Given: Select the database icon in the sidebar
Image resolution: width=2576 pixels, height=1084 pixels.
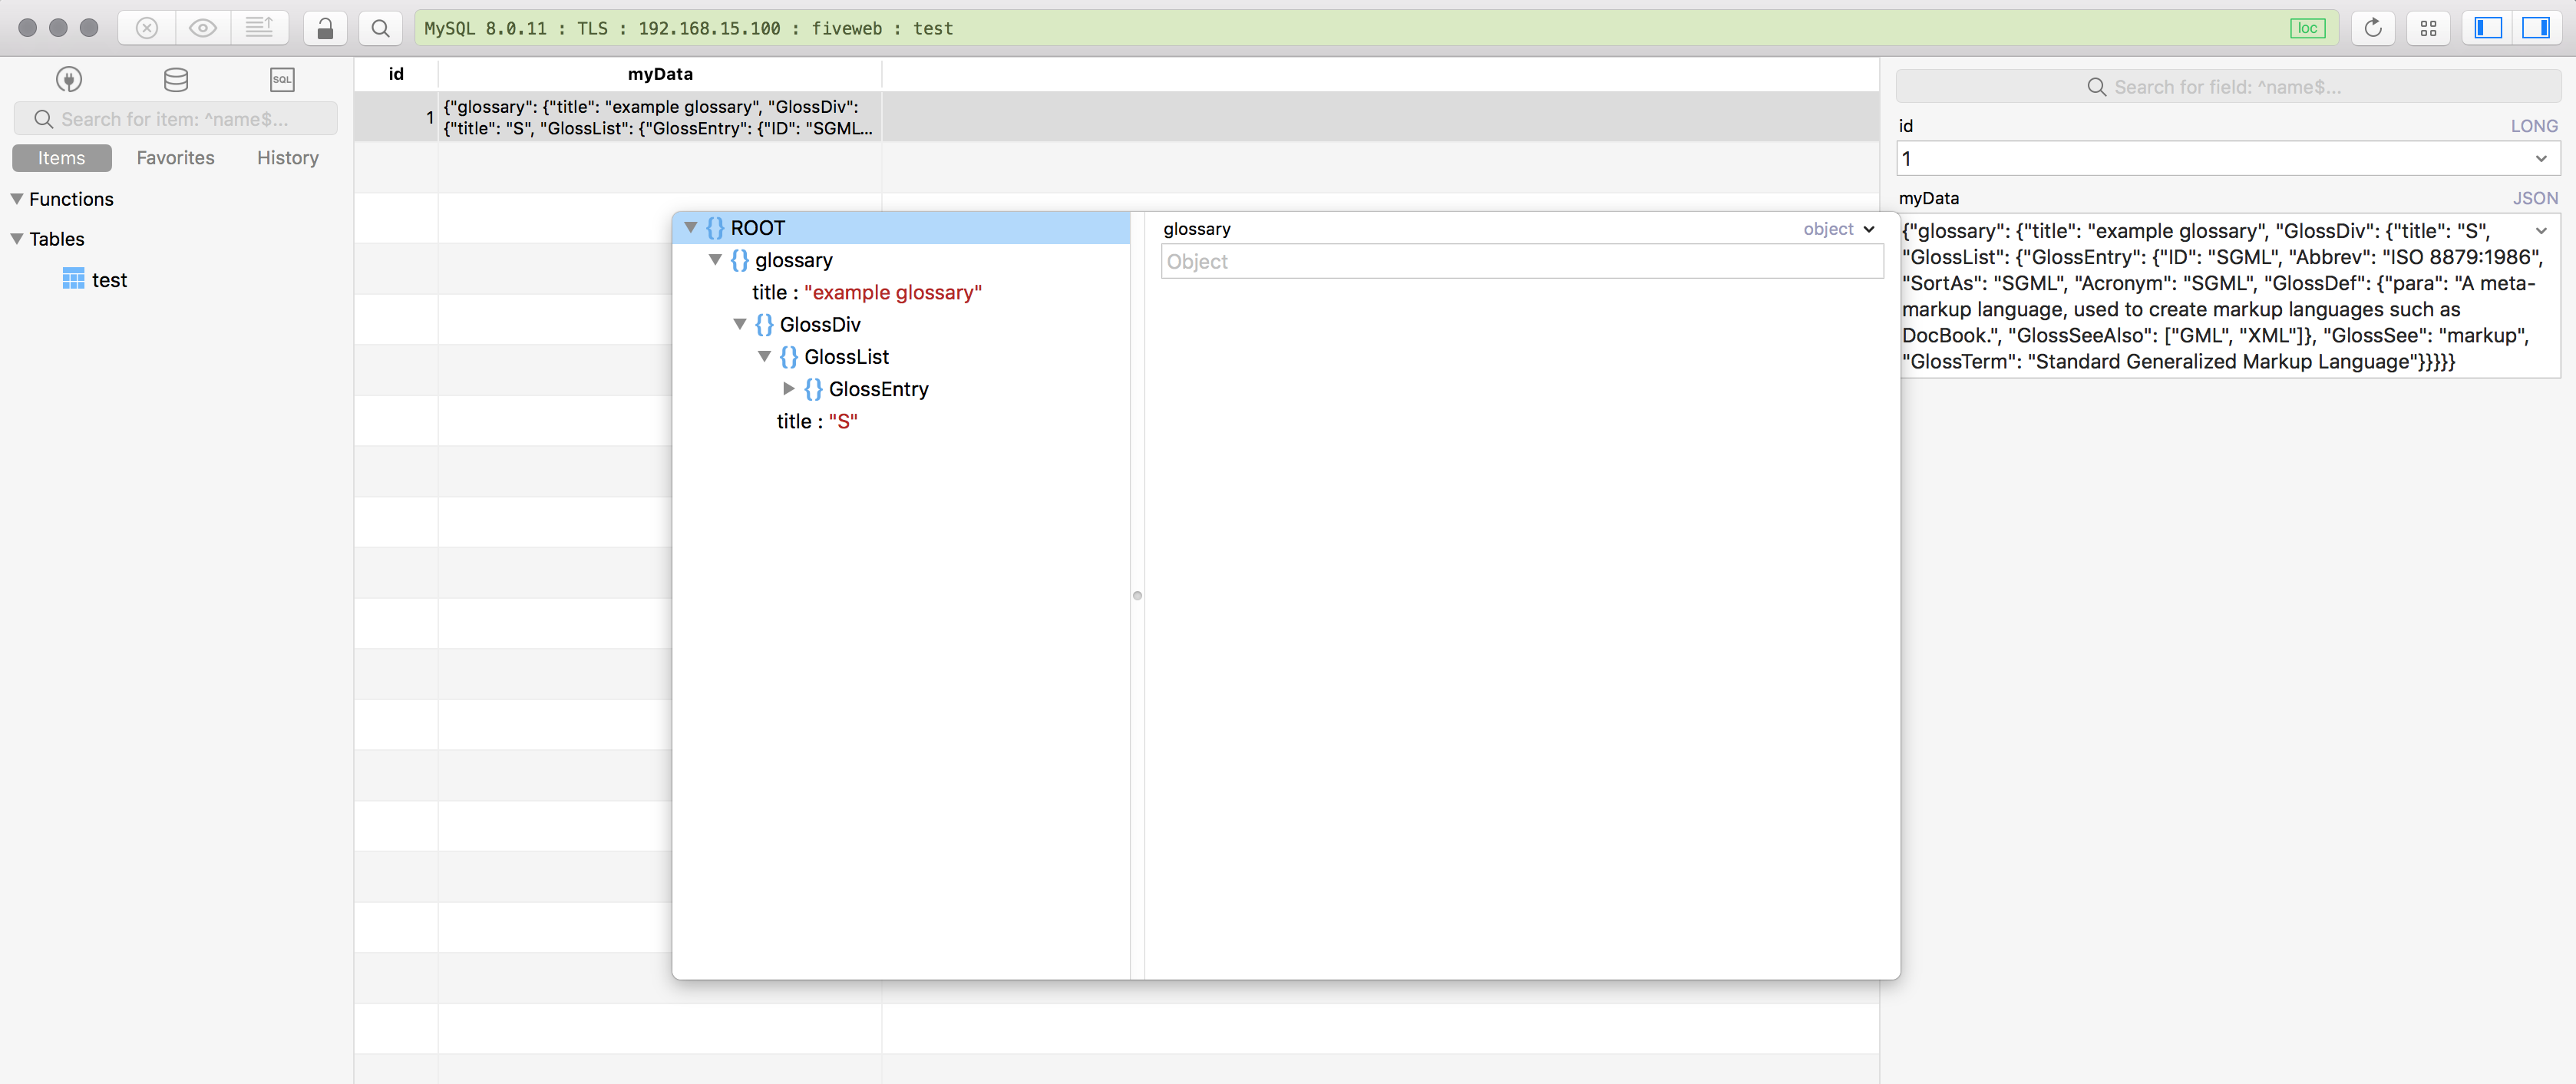Looking at the screenshot, I should [x=176, y=80].
